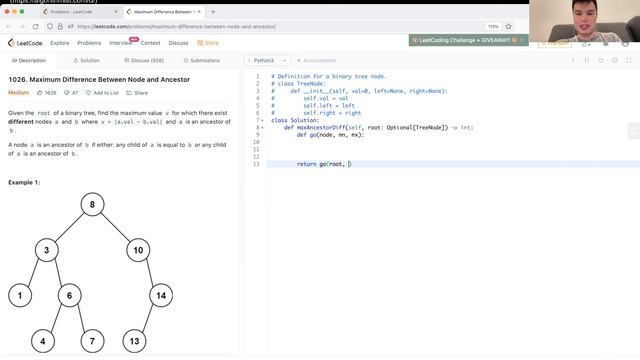
Task: Click the editor info icon
Action: click(x=573, y=60)
